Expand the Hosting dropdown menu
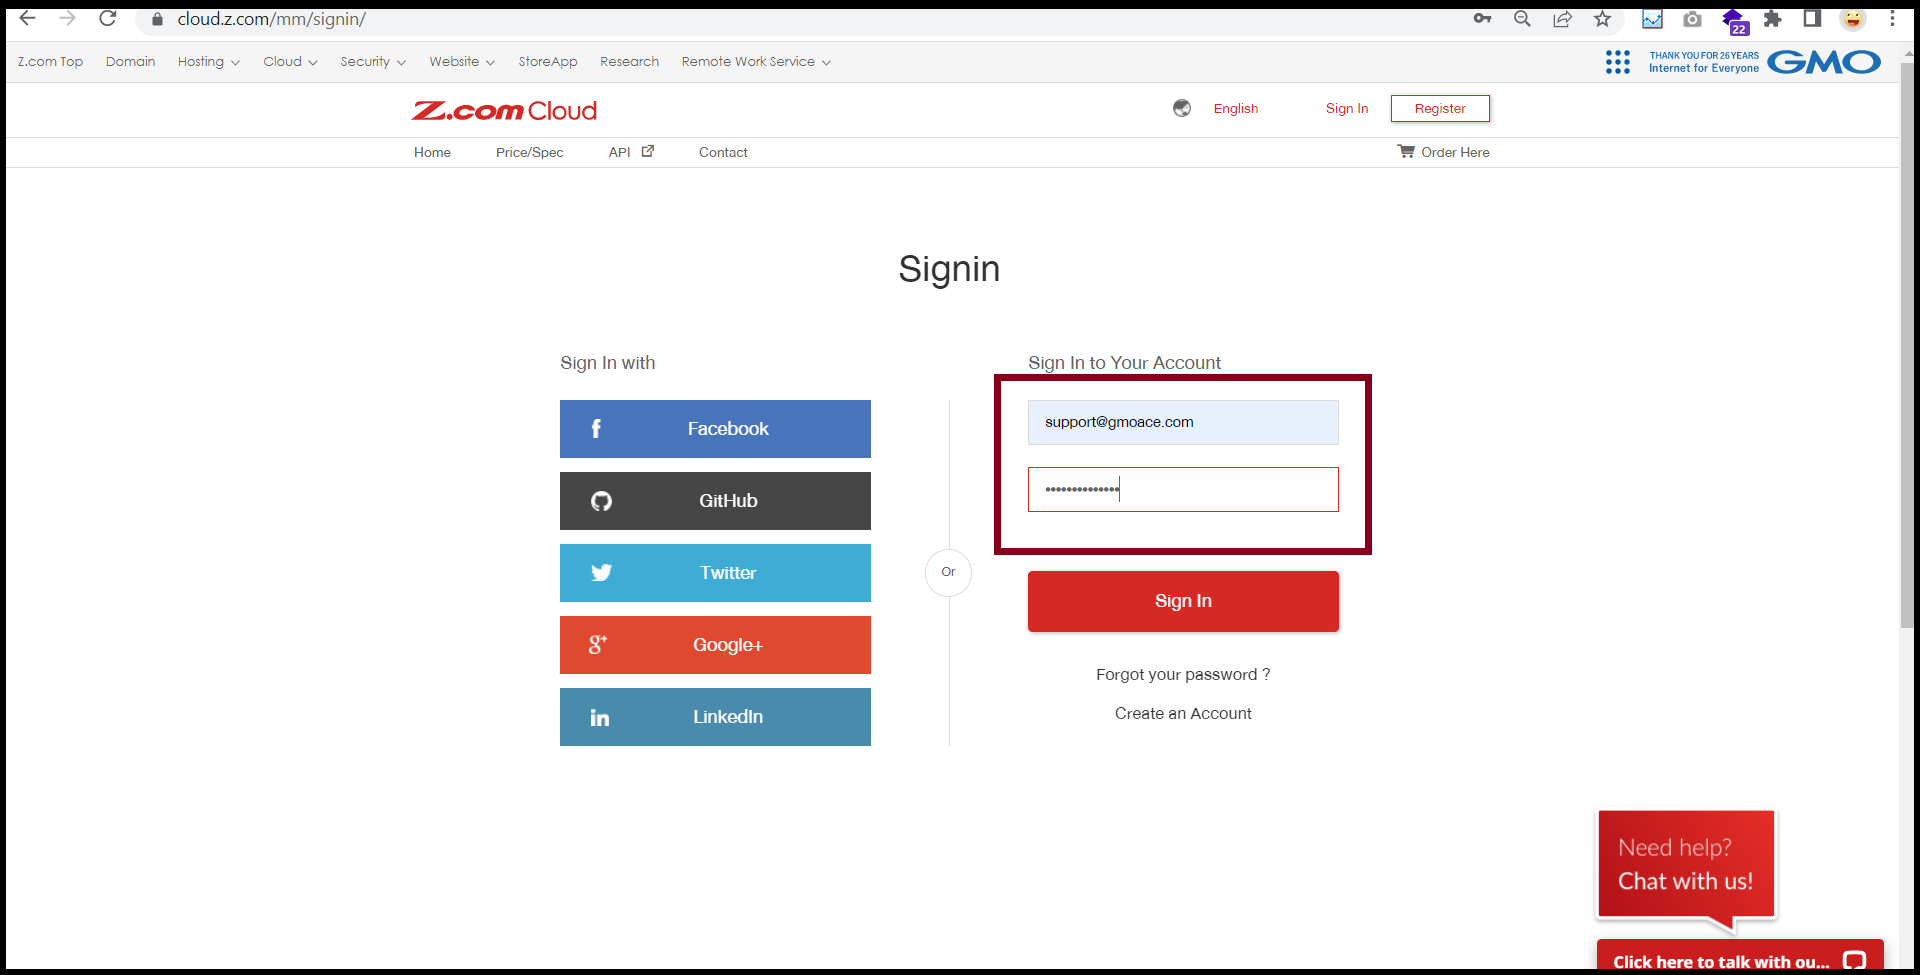 coord(208,62)
